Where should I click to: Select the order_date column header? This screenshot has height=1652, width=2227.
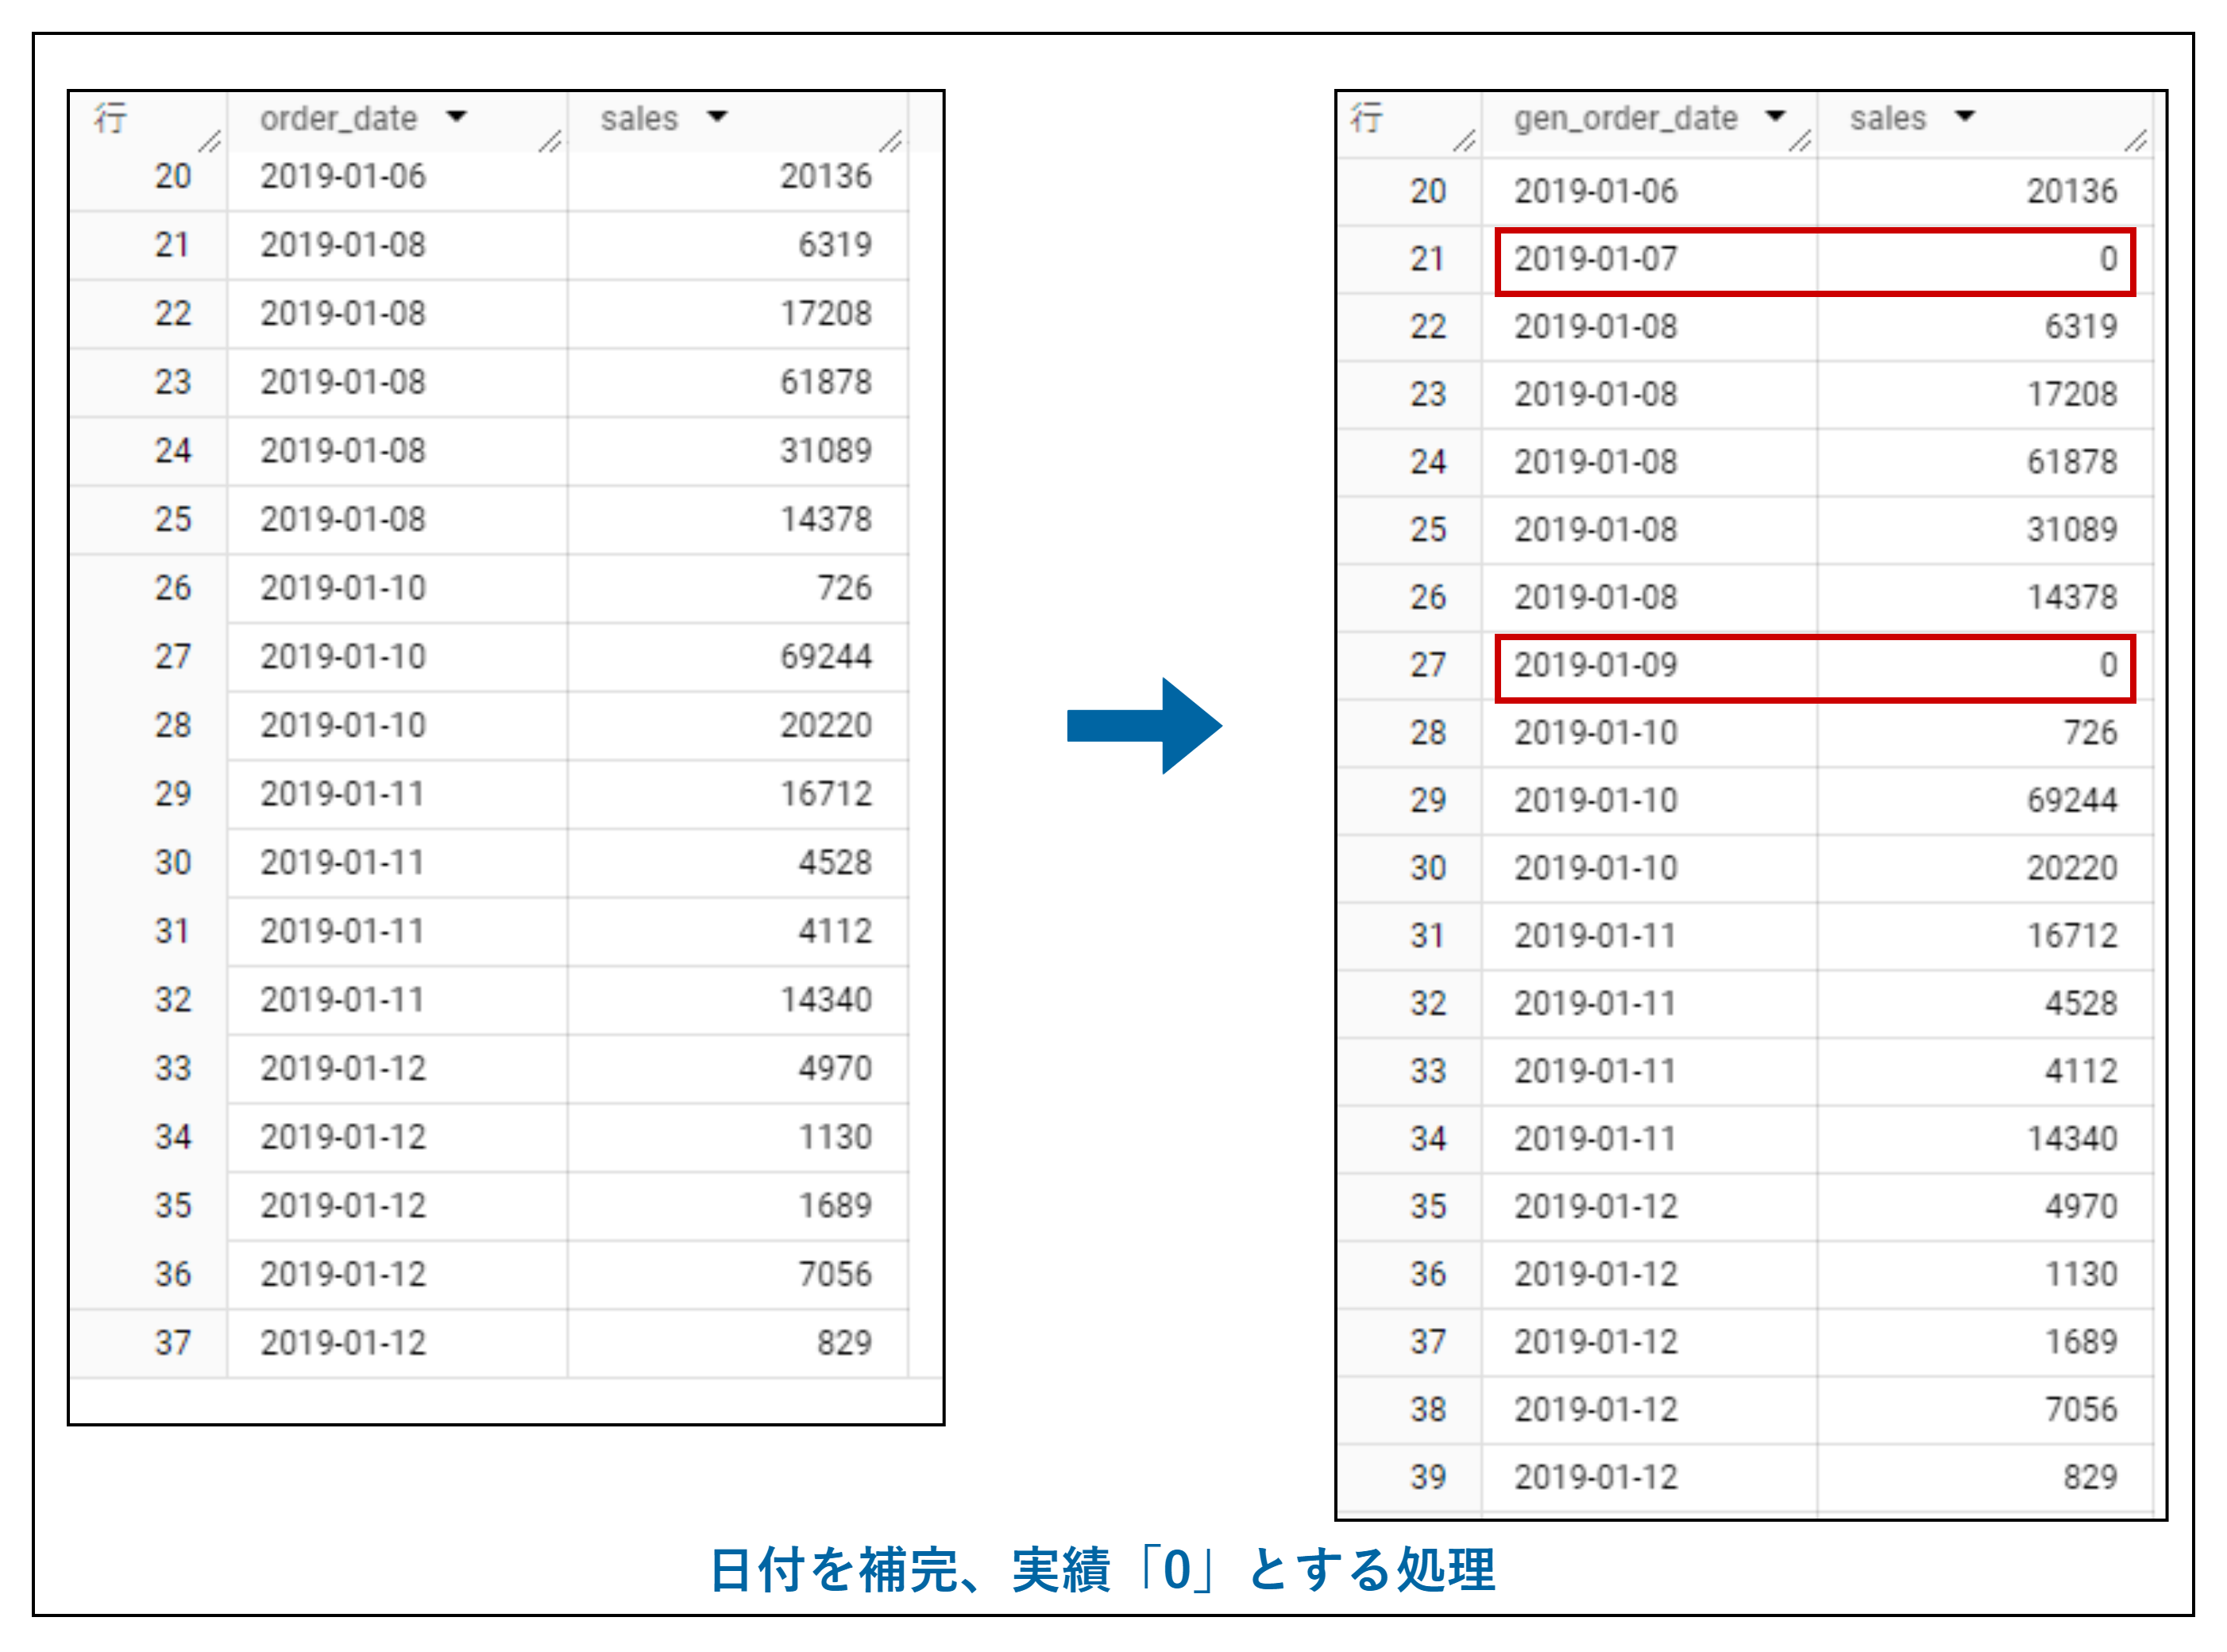click(338, 119)
